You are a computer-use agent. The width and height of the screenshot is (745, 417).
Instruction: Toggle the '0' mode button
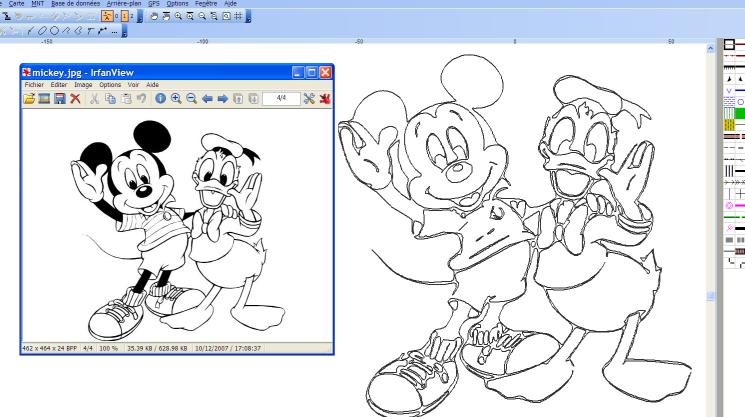pyautogui.click(x=117, y=16)
